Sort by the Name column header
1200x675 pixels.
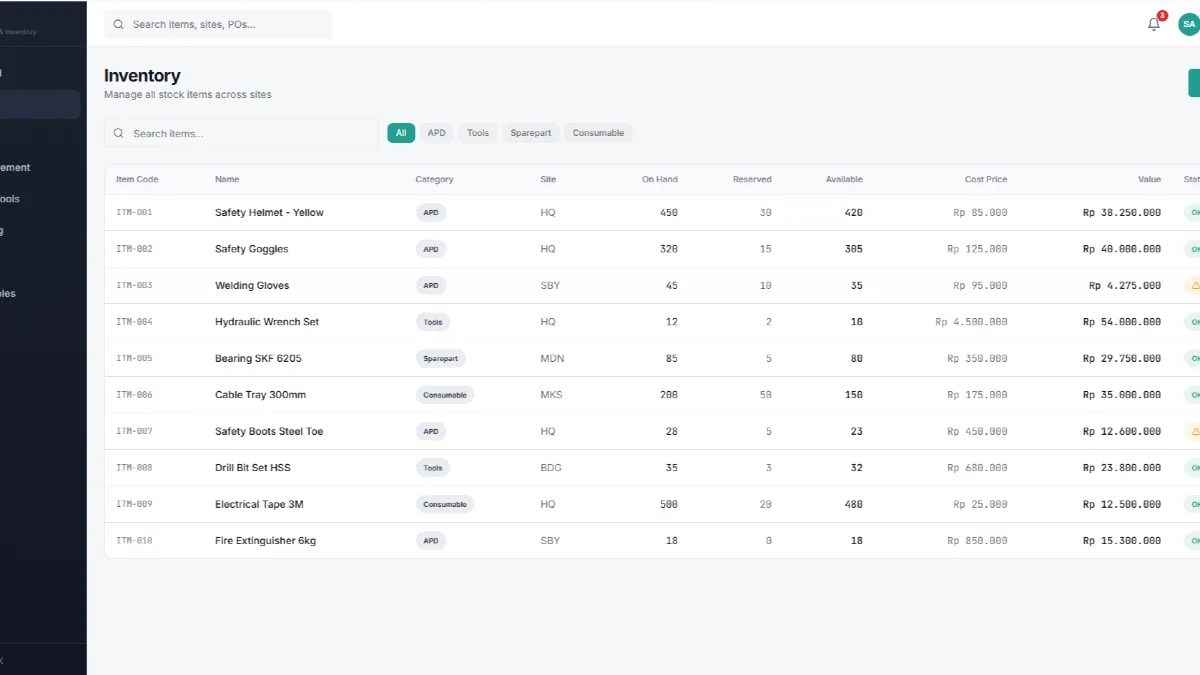pos(227,179)
